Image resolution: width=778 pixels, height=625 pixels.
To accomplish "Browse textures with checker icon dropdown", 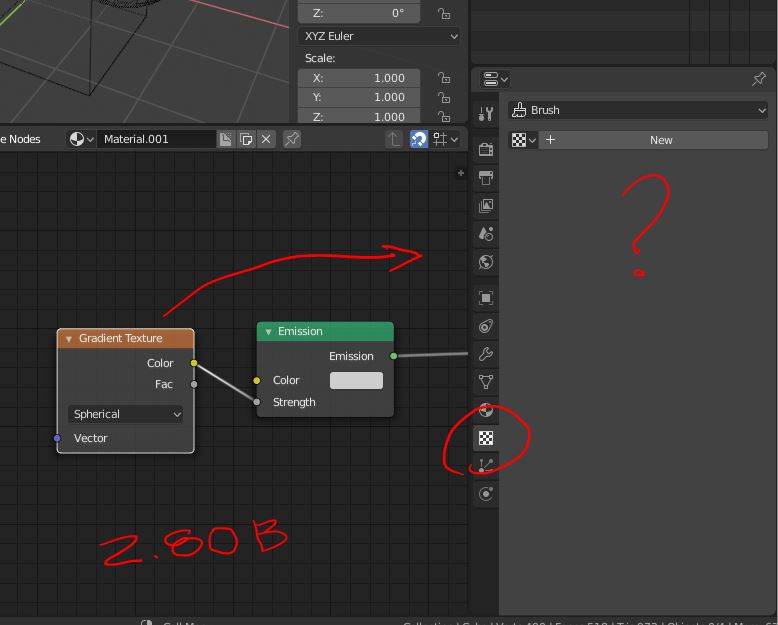I will [523, 140].
